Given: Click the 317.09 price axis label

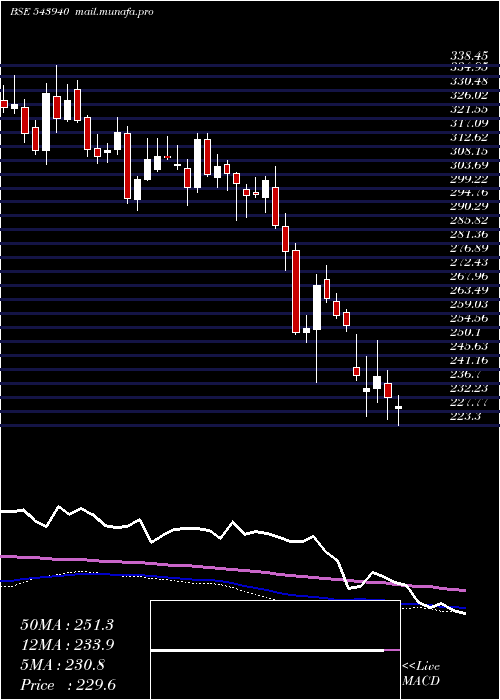Looking at the screenshot, I should (468, 123).
